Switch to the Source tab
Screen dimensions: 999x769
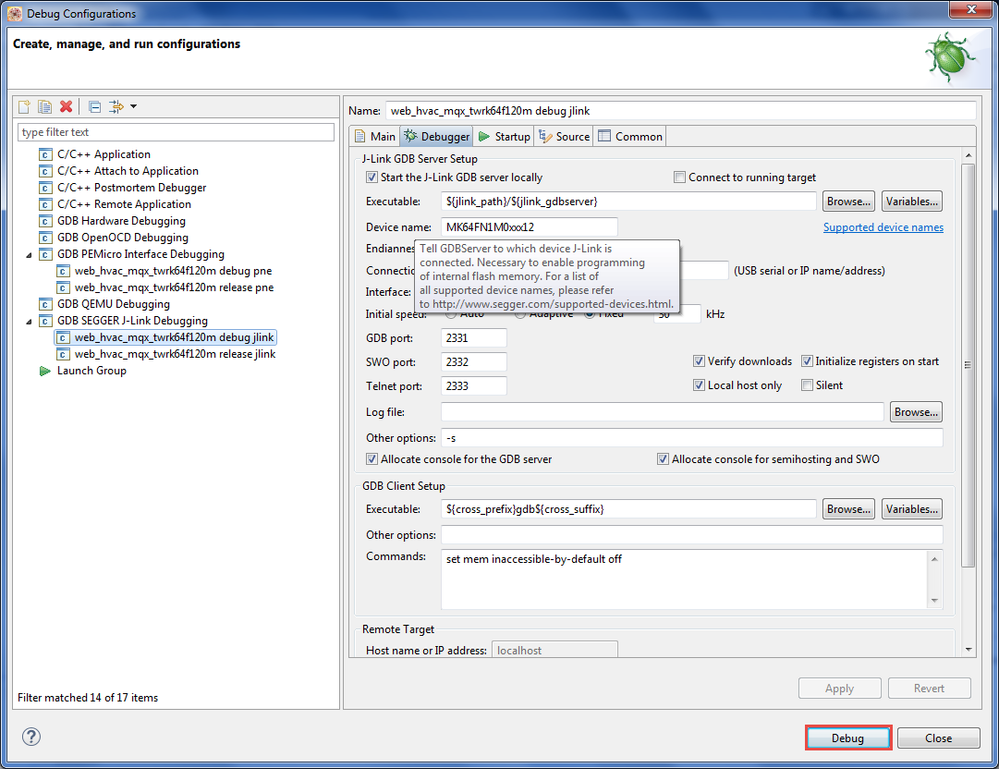(x=564, y=136)
